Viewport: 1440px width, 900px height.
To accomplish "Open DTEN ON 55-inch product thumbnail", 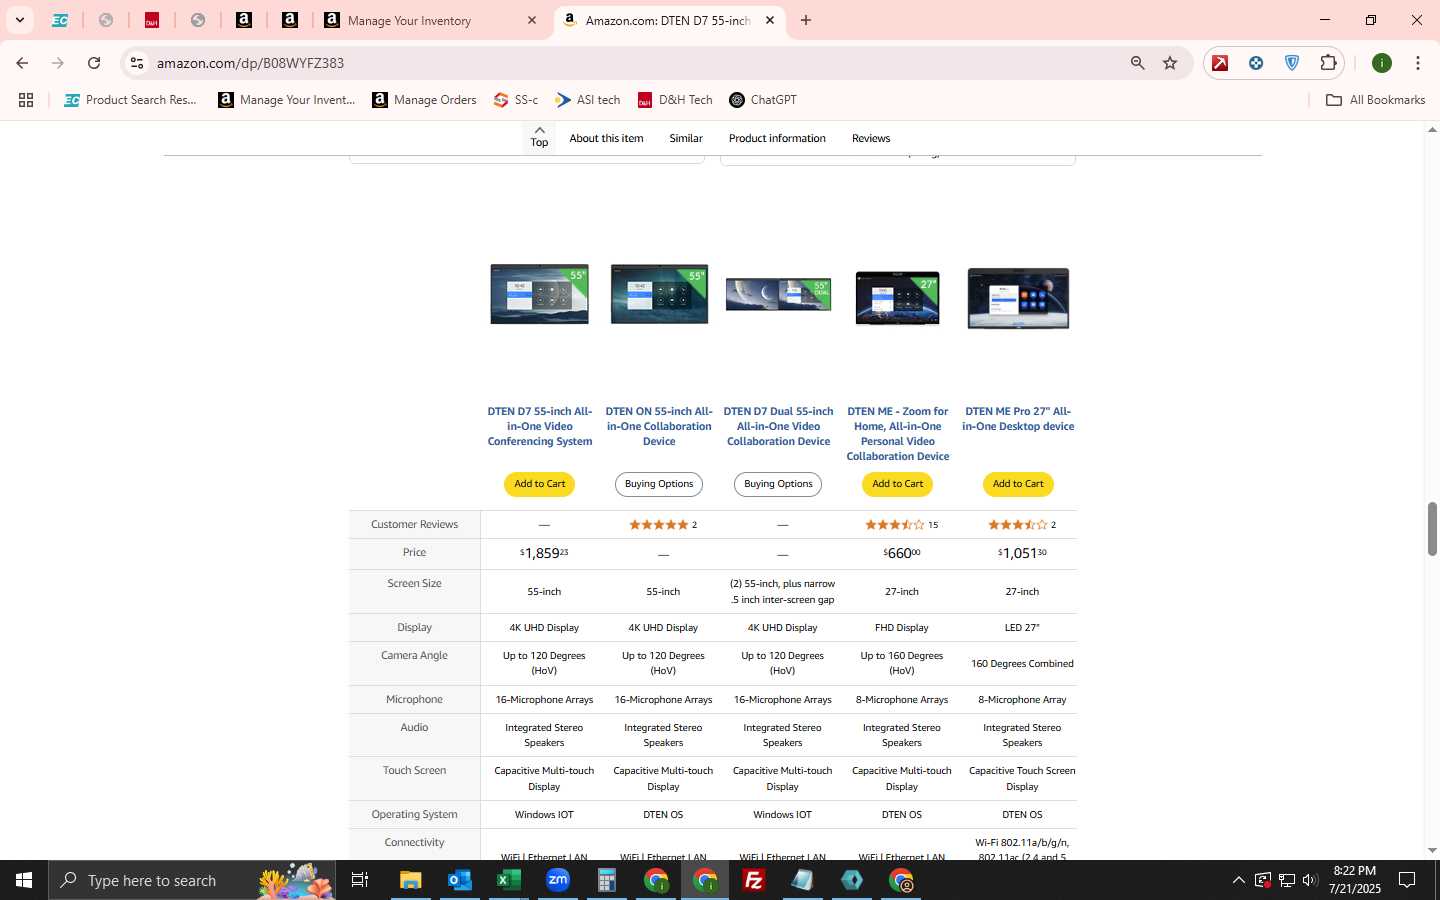I will pos(659,294).
